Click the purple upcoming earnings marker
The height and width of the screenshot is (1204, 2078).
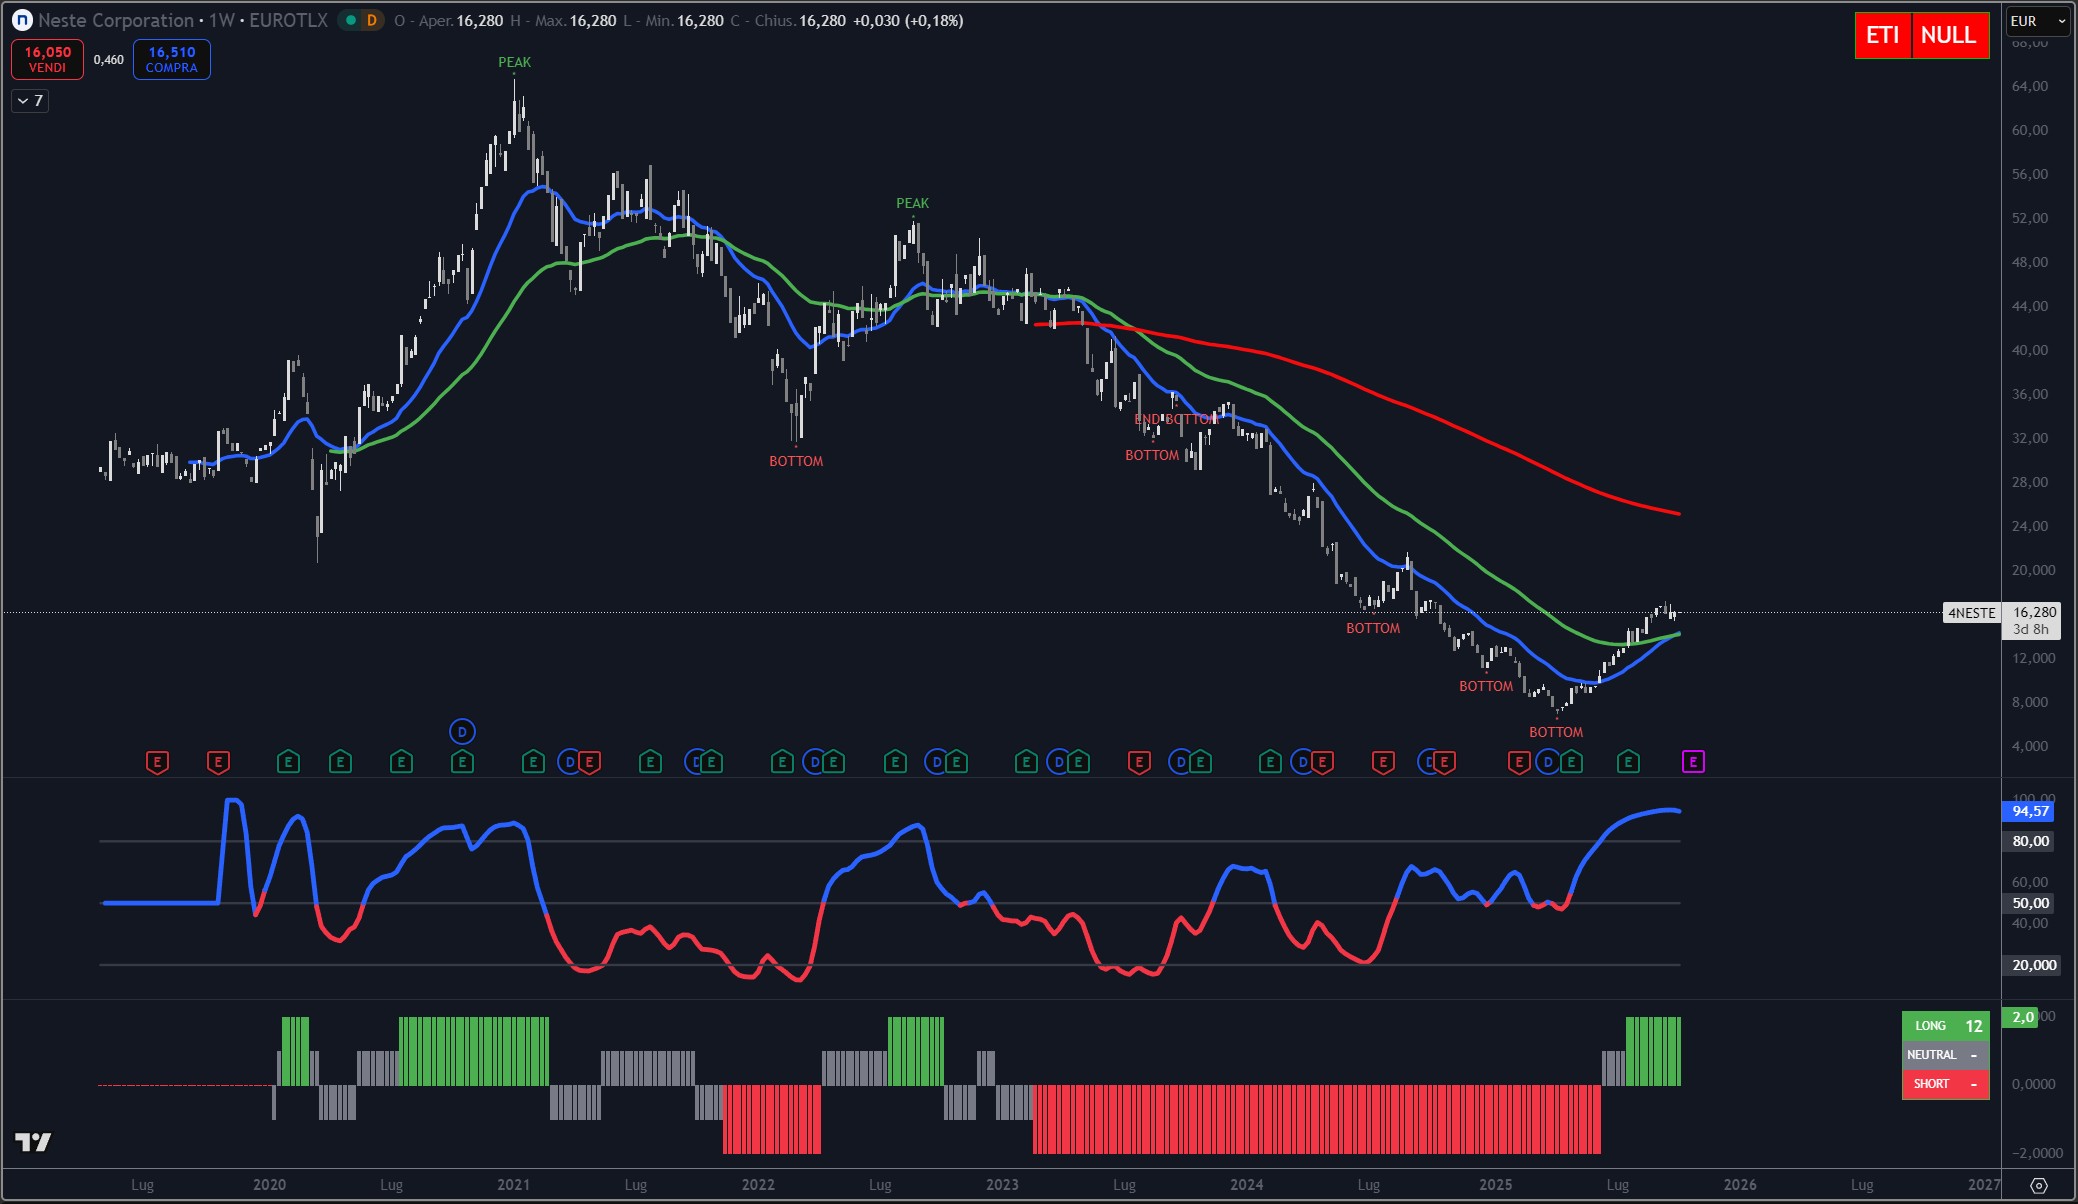[1692, 762]
